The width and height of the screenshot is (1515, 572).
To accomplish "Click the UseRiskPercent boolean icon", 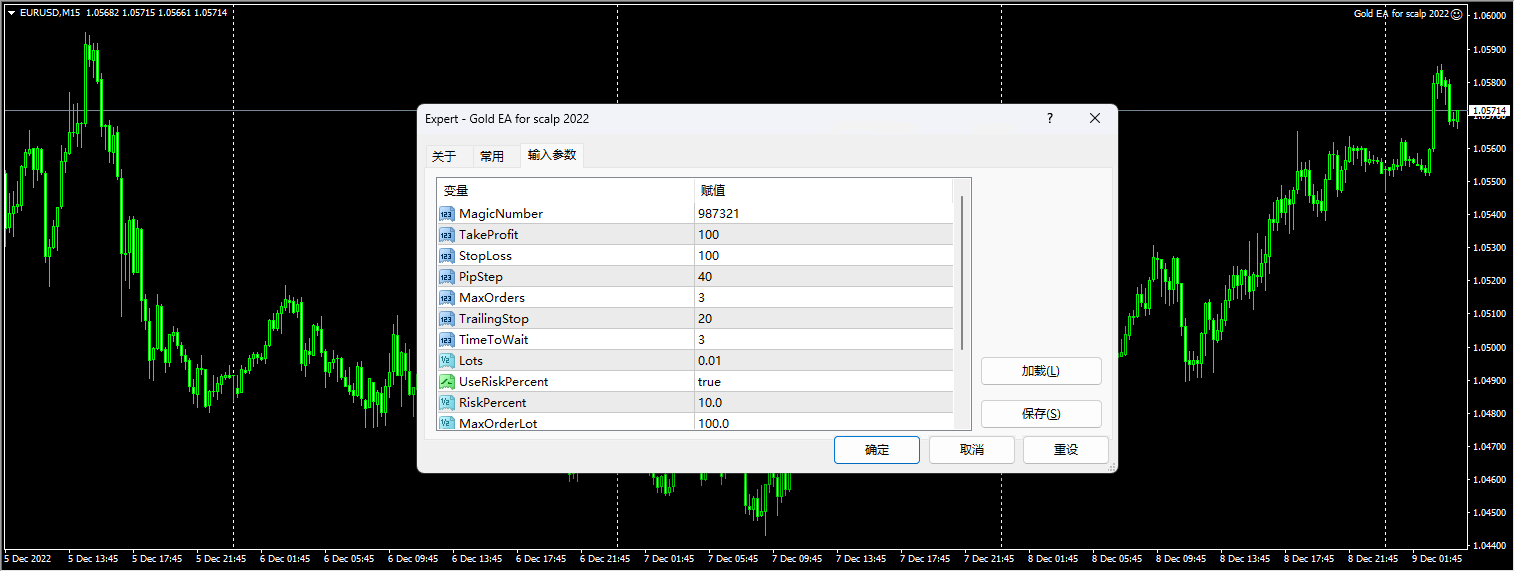I will (446, 381).
